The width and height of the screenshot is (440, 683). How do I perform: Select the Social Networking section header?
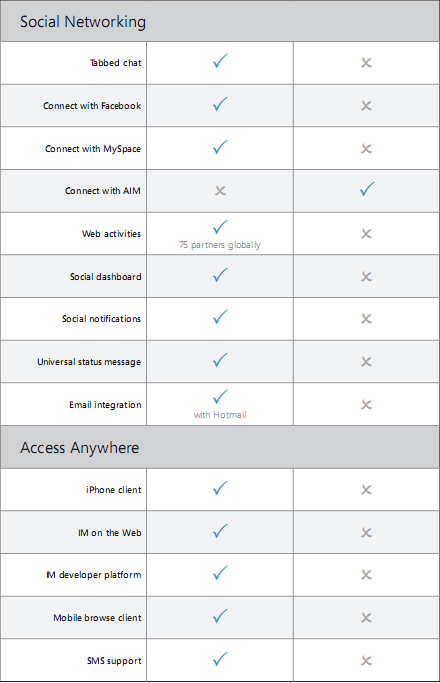(x=220, y=21)
